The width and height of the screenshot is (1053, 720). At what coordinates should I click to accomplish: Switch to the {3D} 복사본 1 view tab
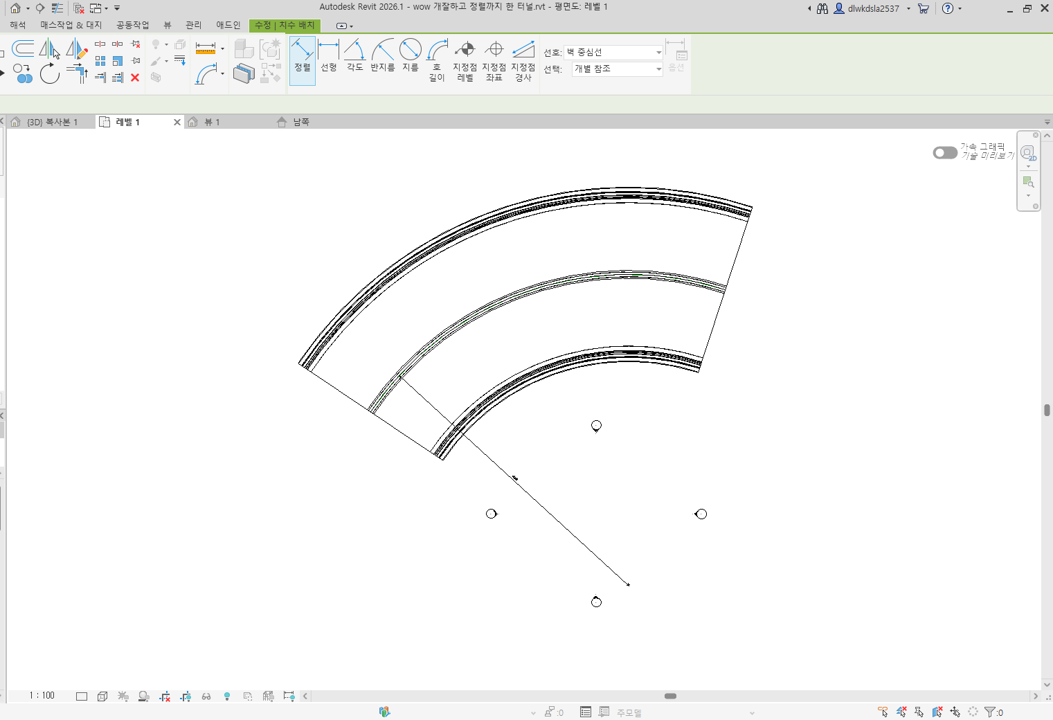click(x=51, y=122)
